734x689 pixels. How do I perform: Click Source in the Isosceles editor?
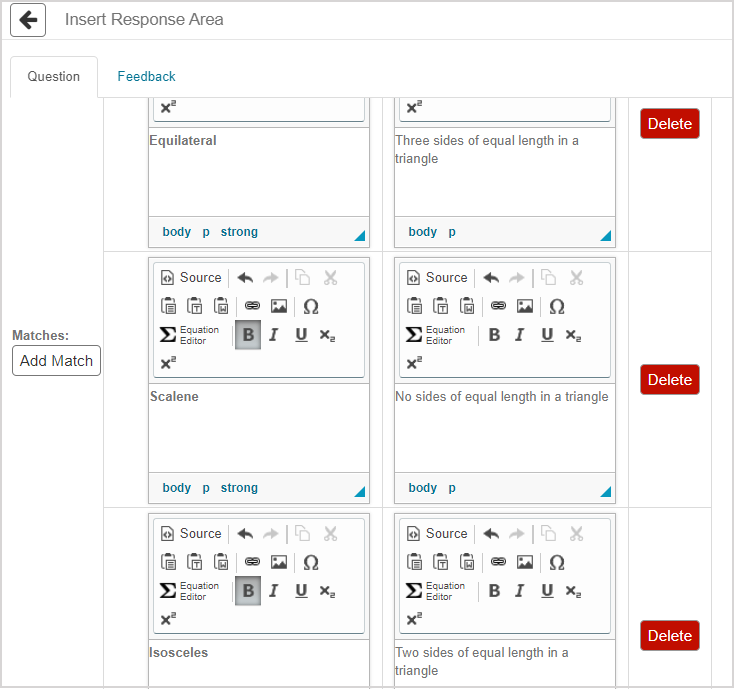coord(191,534)
